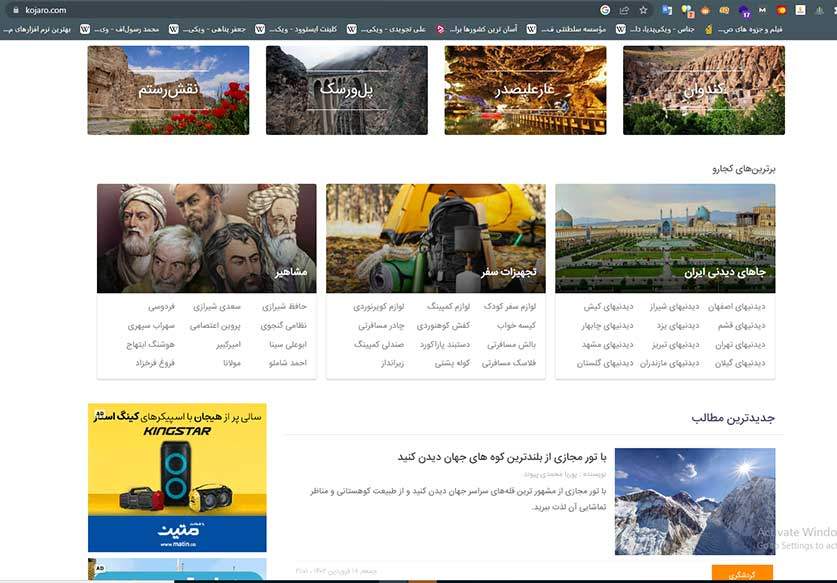The width and height of the screenshot is (837, 583).
Task: Click the share page icon in address bar
Action: pyautogui.click(x=624, y=10)
